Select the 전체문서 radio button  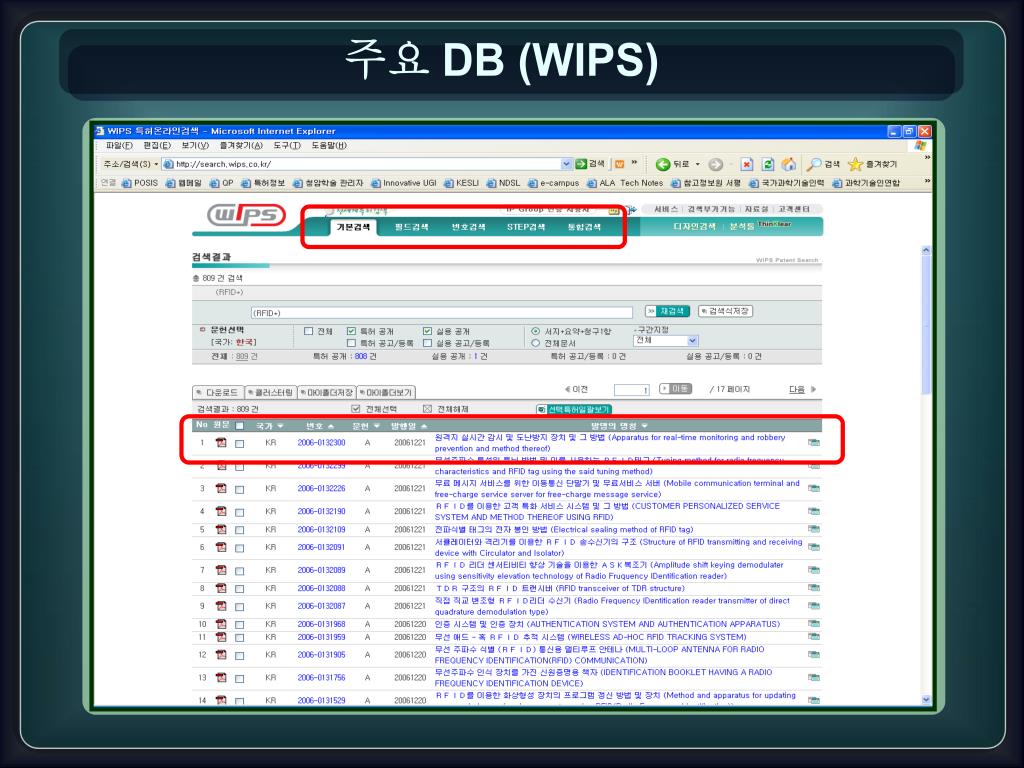pos(536,343)
